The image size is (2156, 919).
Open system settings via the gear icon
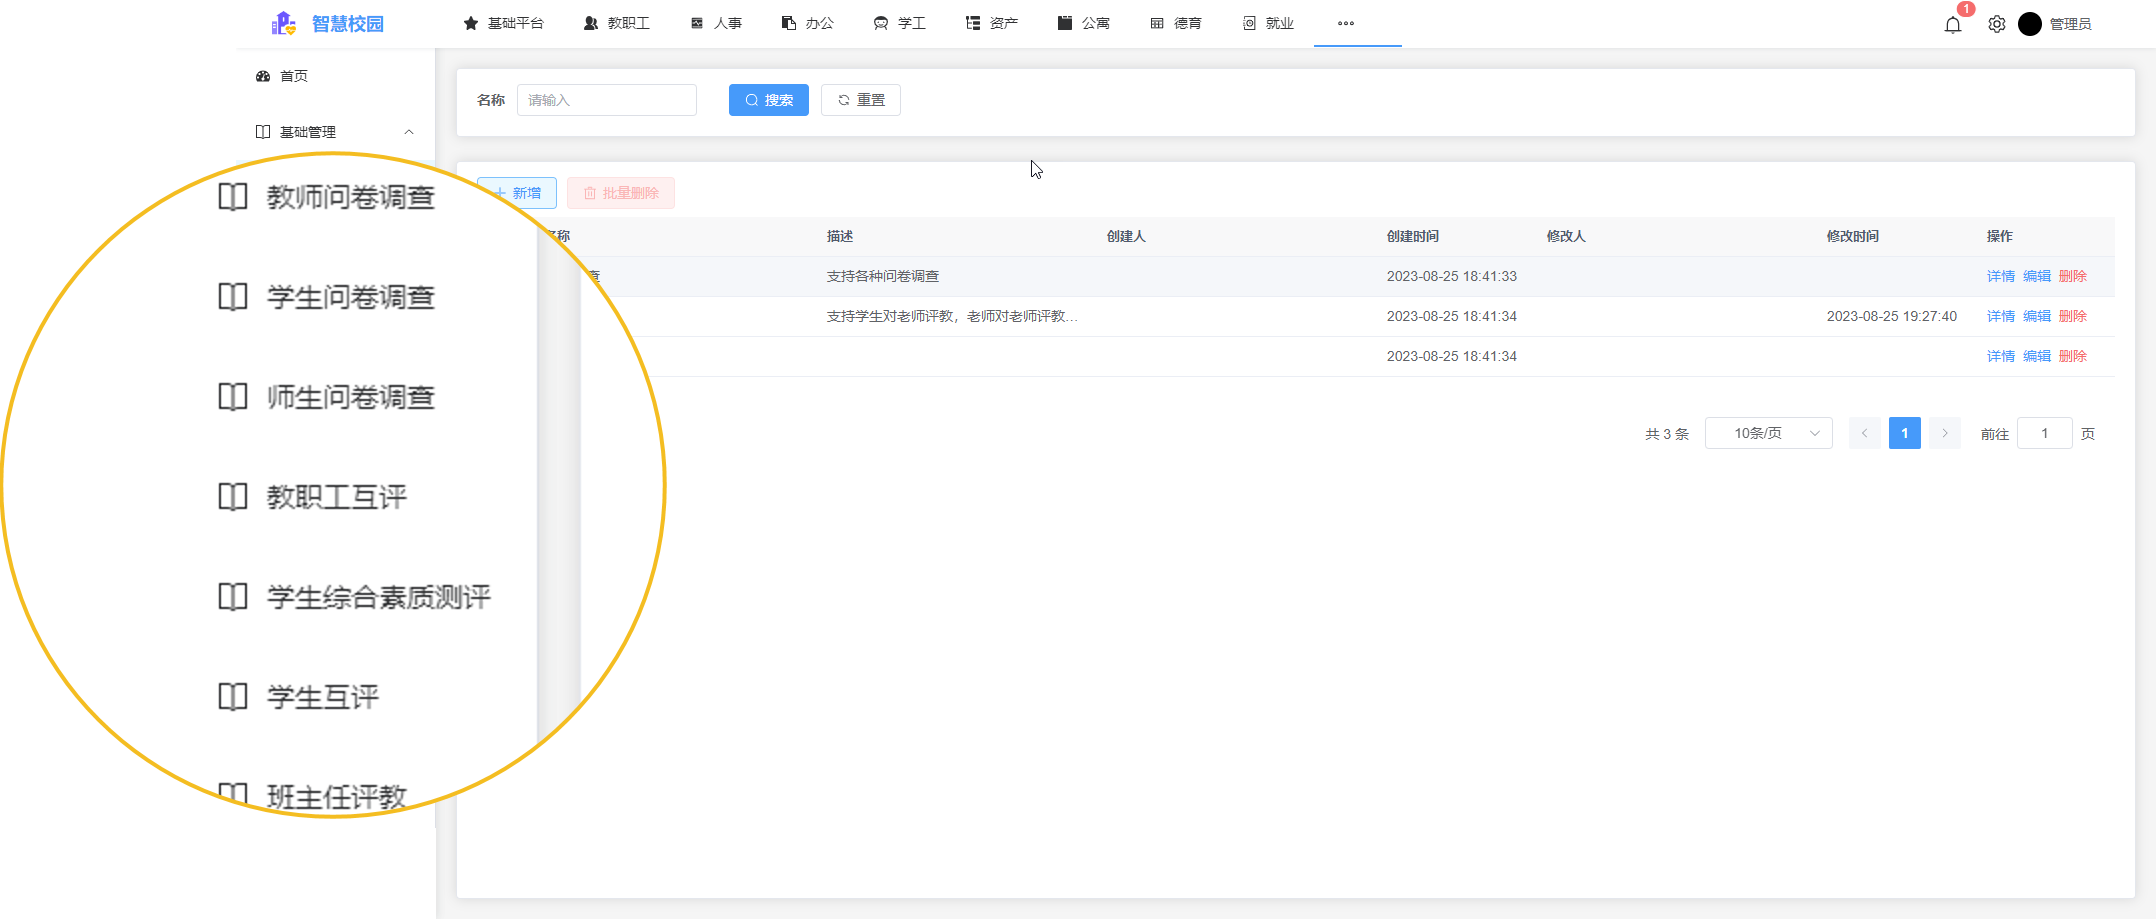(x=1997, y=24)
